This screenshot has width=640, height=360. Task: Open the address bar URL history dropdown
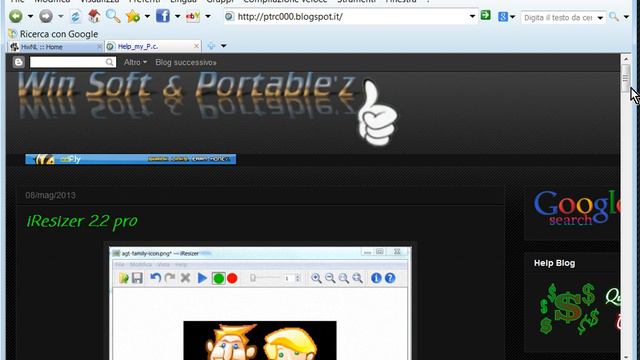point(472,16)
